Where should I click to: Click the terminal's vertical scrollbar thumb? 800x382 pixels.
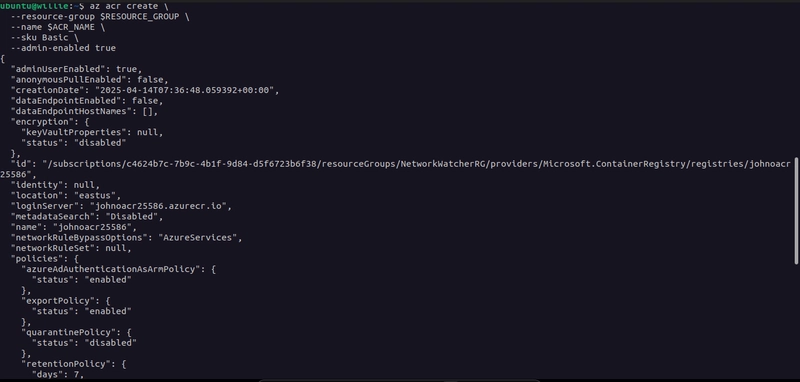click(796, 212)
